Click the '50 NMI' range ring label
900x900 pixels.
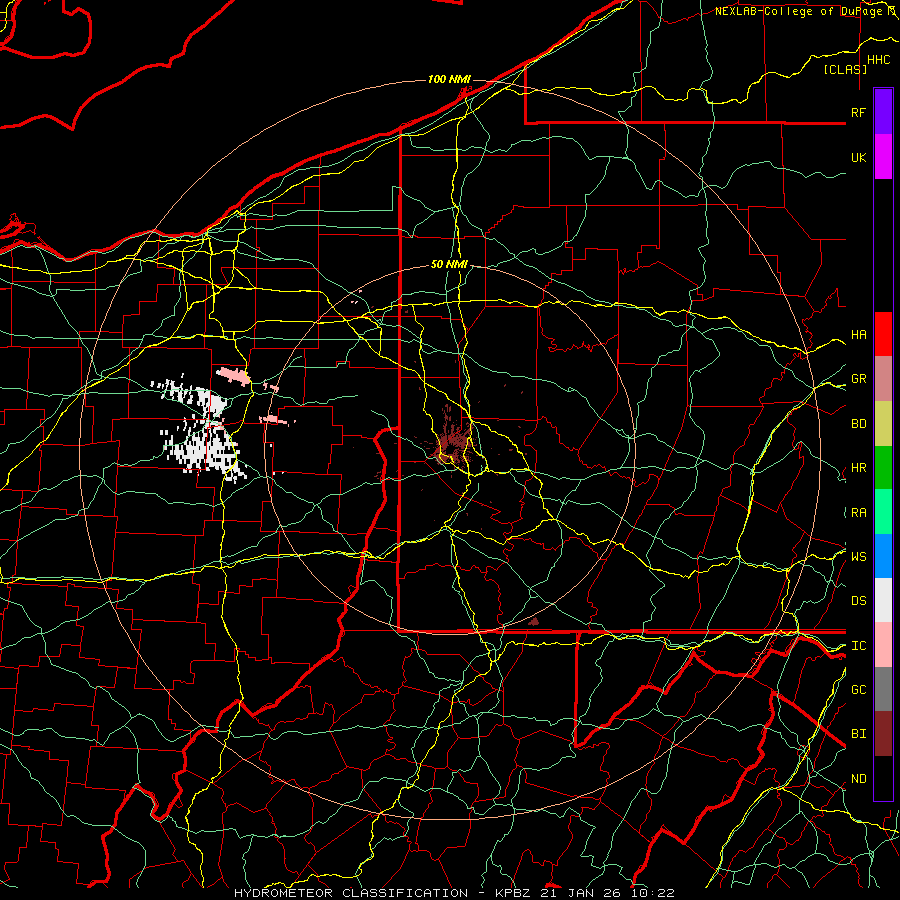(449, 265)
